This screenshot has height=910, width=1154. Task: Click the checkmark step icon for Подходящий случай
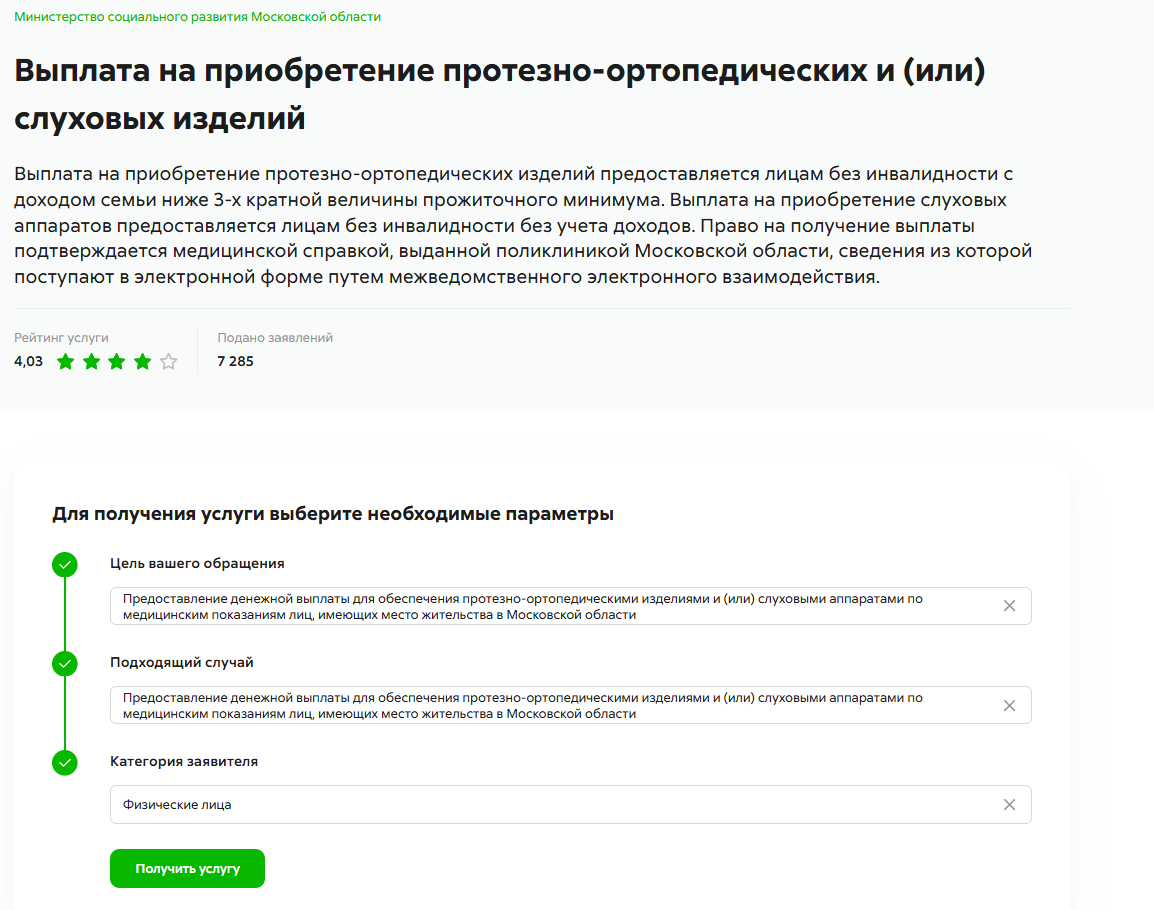pos(65,664)
